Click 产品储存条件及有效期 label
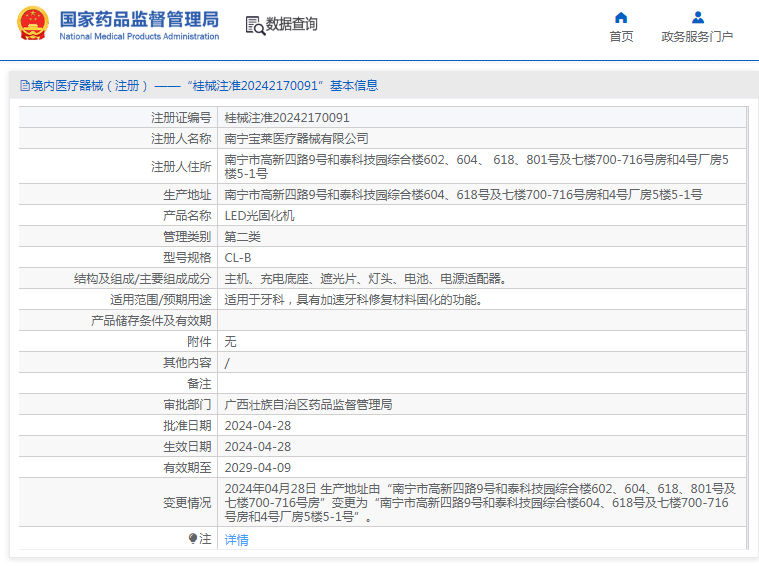The image size is (759, 566). pyautogui.click(x=151, y=321)
